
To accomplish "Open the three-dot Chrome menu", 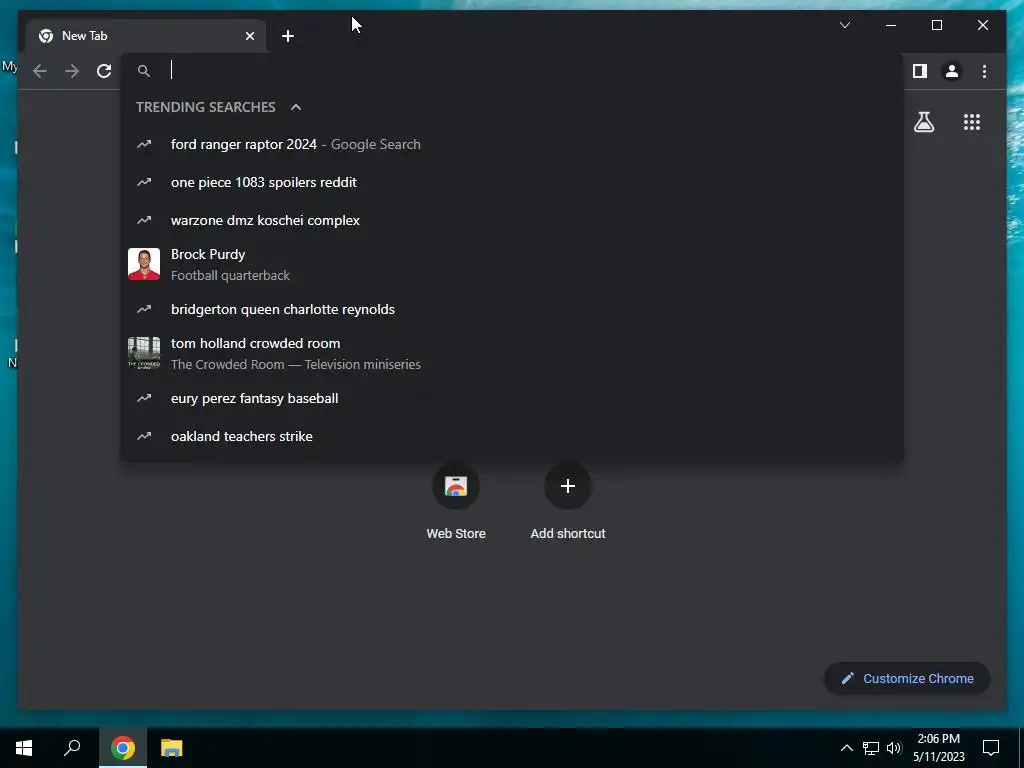I will [x=984, y=71].
